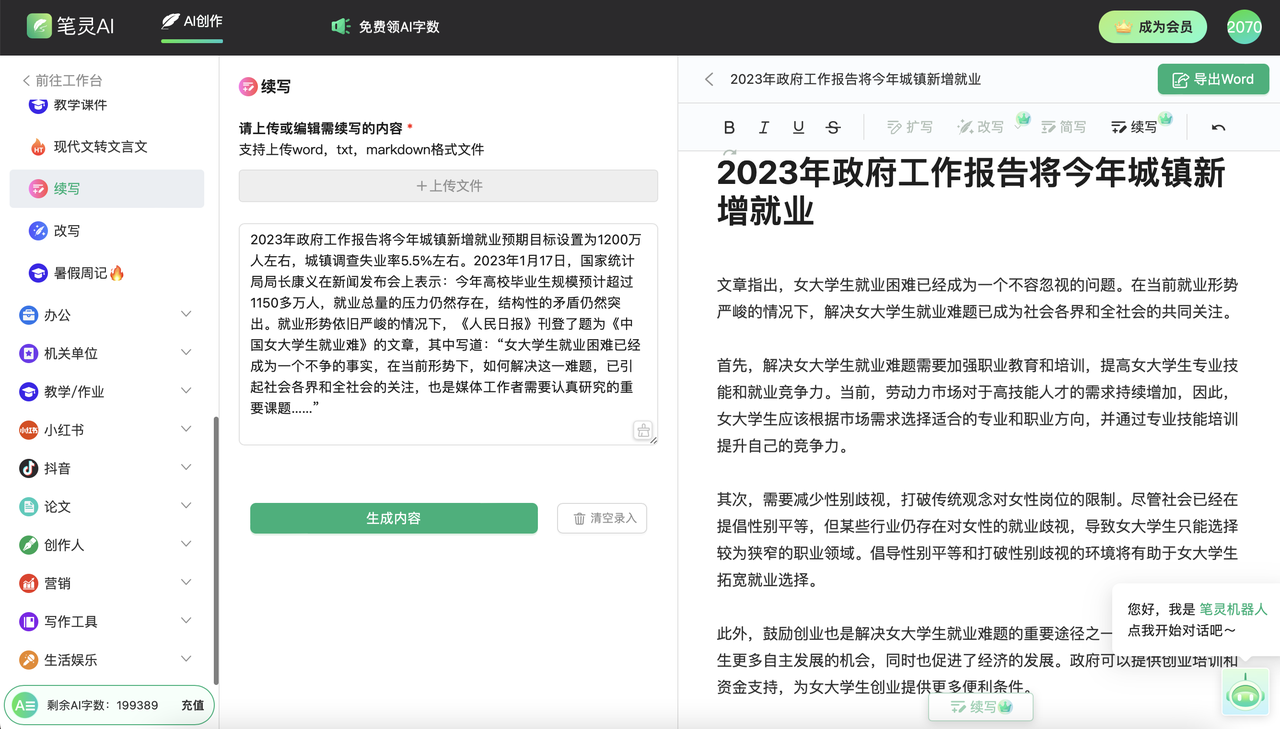Click the clean/clear icon inside text box

click(x=644, y=430)
